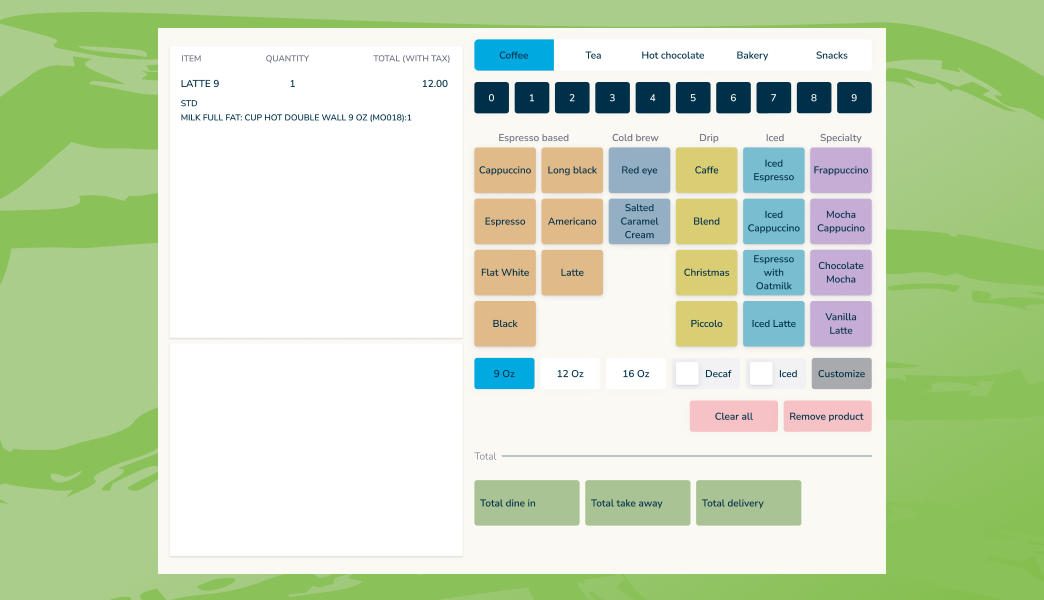Tap number key 1
This screenshot has height=600, width=1044.
pyautogui.click(x=531, y=98)
